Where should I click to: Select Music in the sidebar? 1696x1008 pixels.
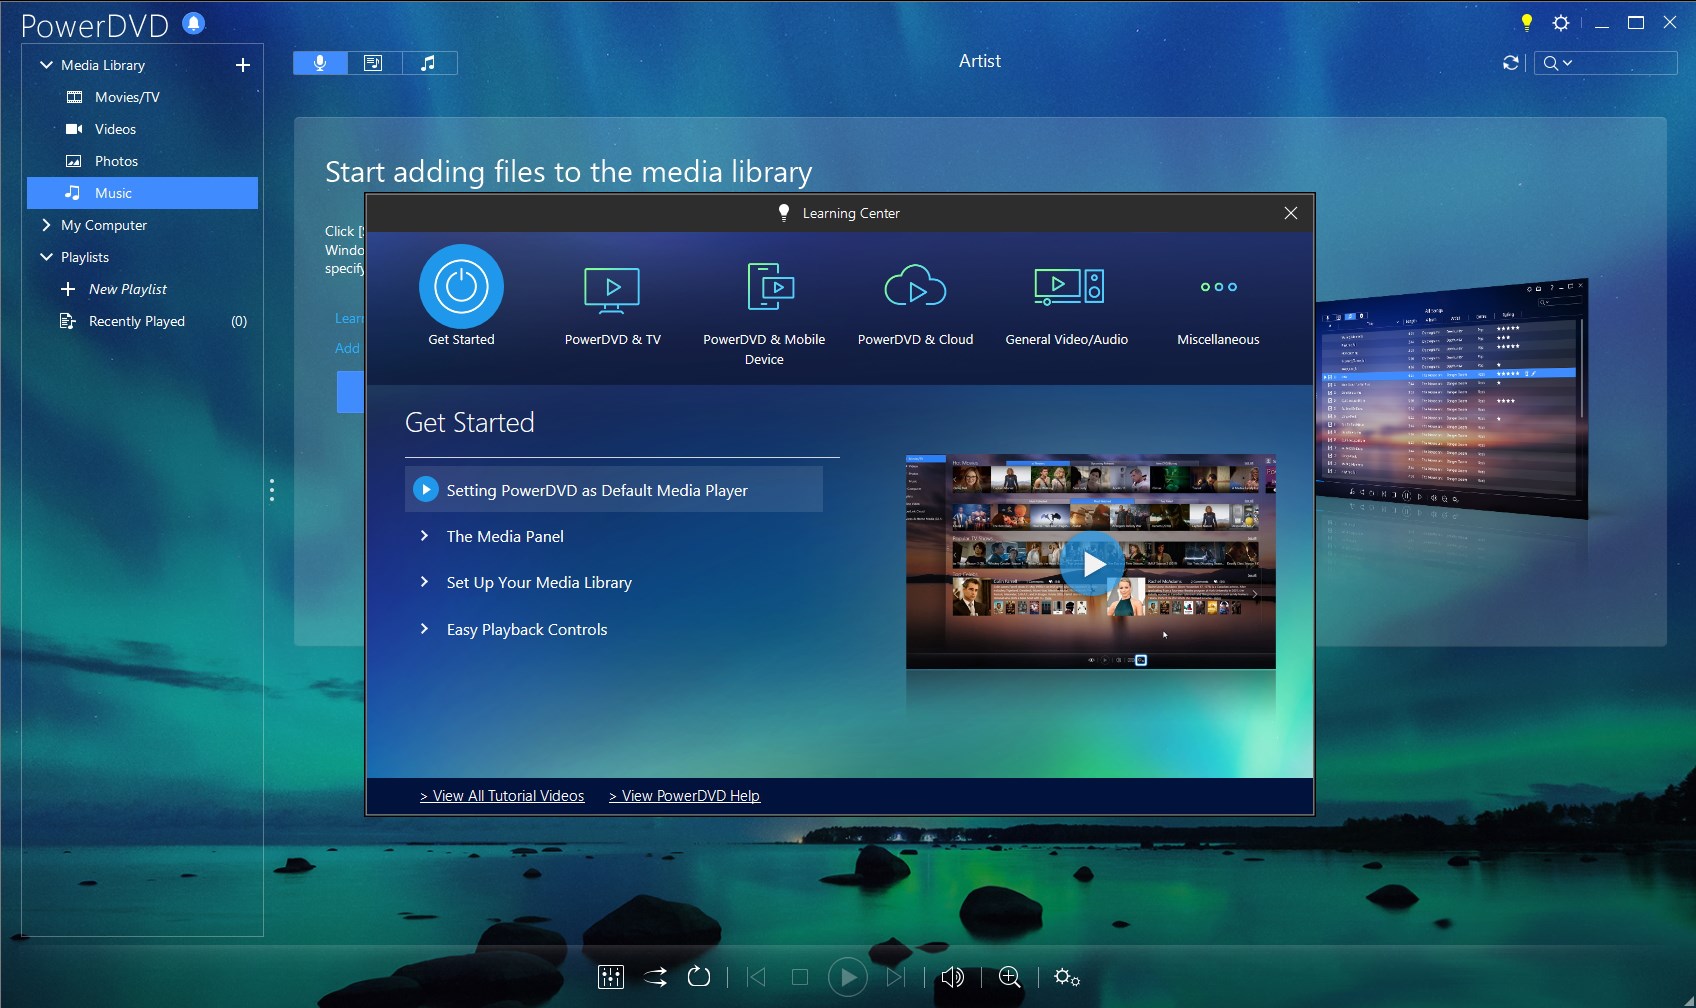tap(142, 193)
